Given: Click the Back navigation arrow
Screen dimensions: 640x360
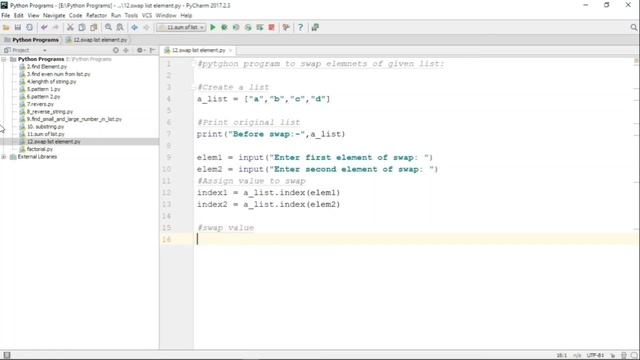Looking at the screenshot, I should click(x=134, y=27).
